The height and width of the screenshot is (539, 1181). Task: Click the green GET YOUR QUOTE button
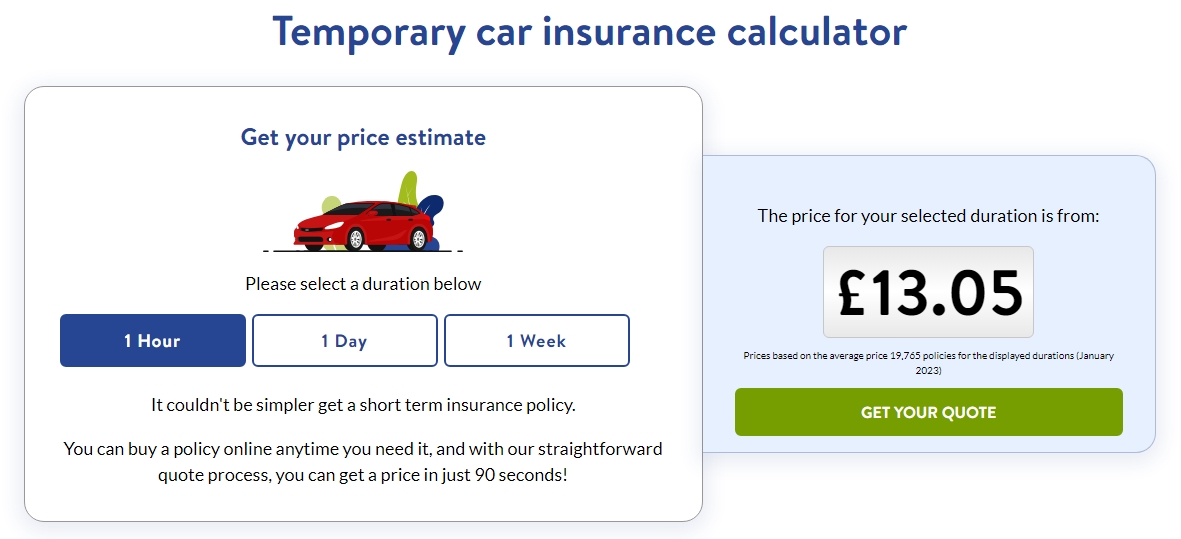pyautogui.click(x=929, y=412)
